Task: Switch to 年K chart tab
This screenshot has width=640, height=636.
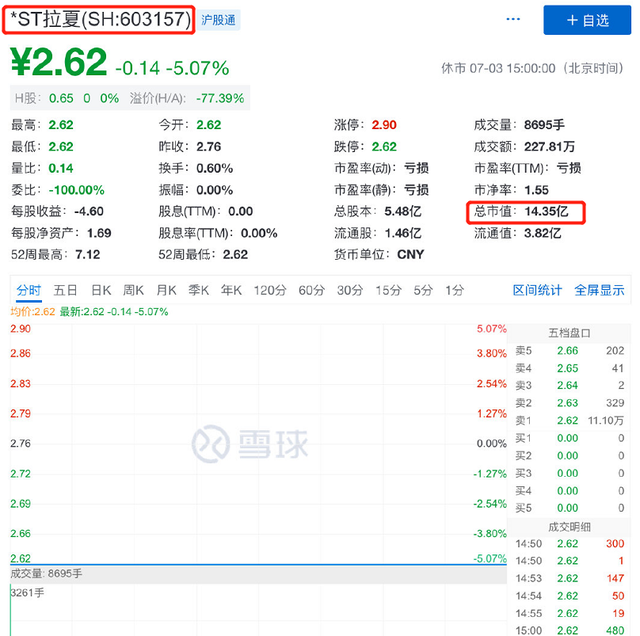Action: 231,290
